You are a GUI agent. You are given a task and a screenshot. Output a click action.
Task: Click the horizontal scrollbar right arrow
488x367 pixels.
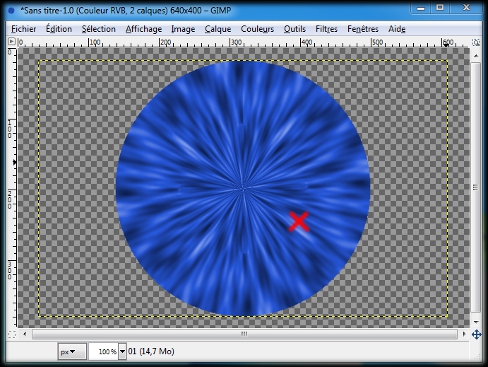click(x=464, y=334)
